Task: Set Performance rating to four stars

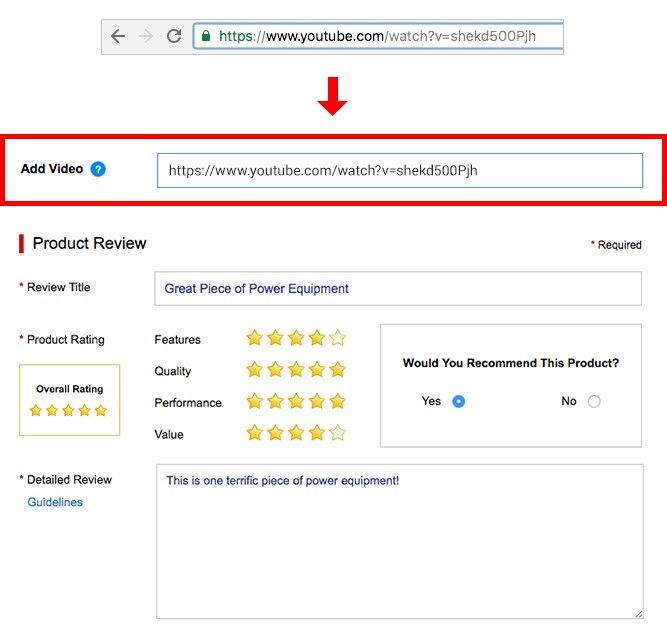Action: point(317,401)
